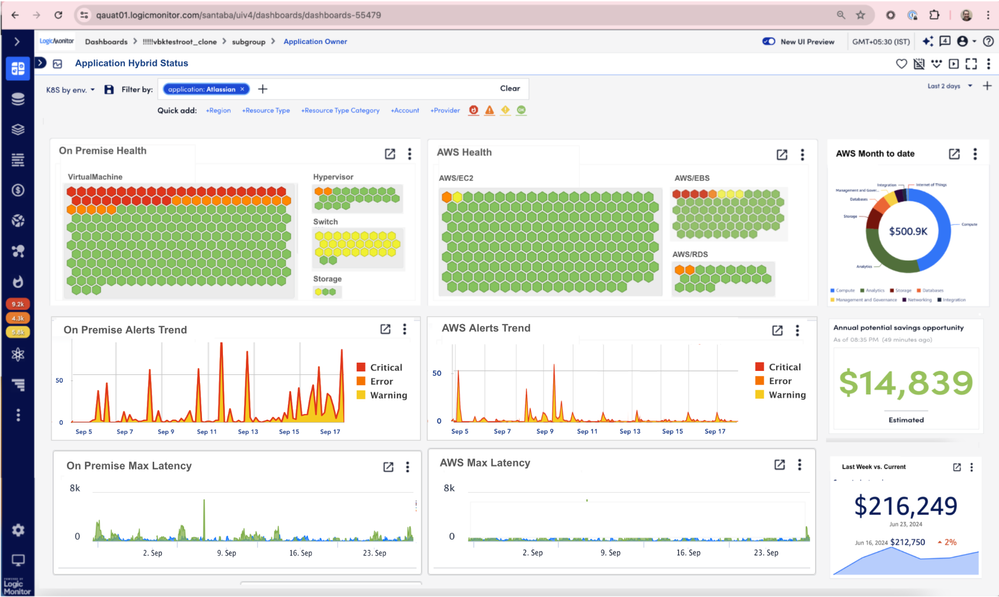Viewport: 999px width, 597px height.
Task: Open the Settings gear in left sidebar
Action: [x=17, y=530]
